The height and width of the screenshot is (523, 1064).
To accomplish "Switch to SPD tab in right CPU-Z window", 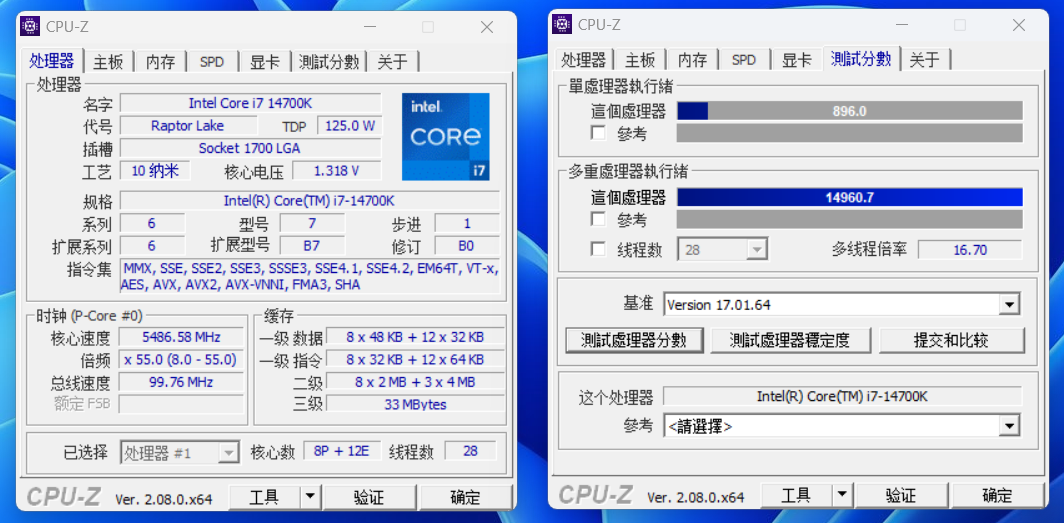I will [x=744, y=60].
